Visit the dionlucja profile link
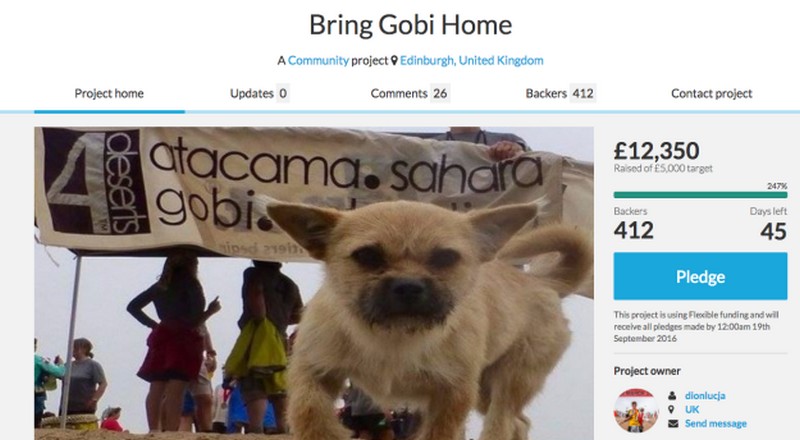 (x=705, y=396)
